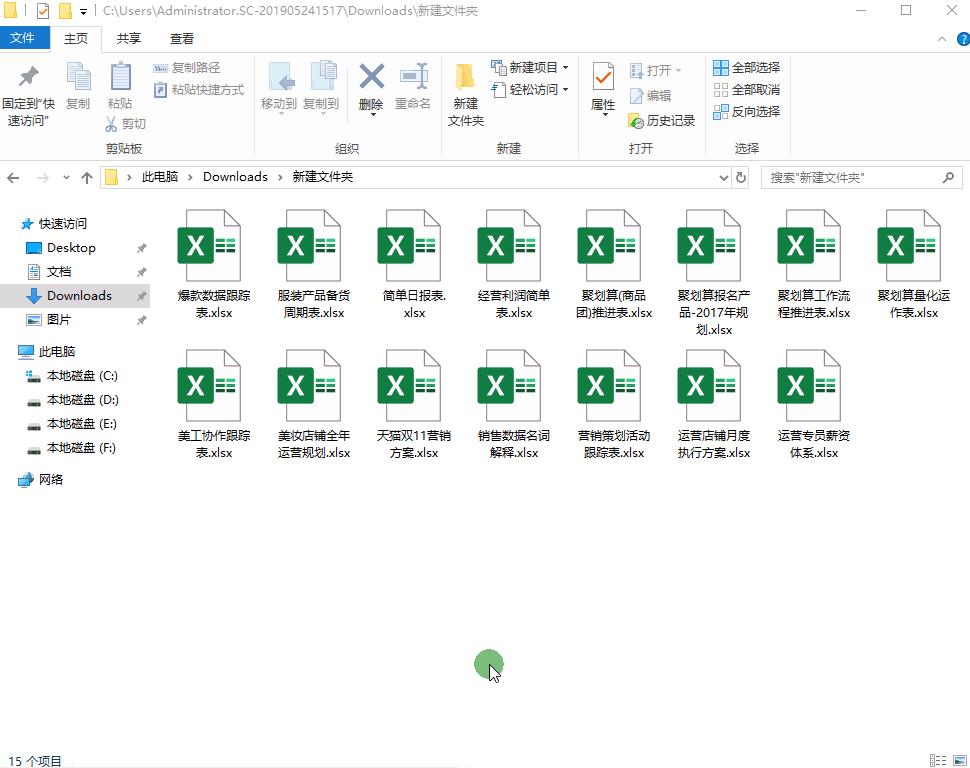Select 文档 in Quick access sidebar
The image size is (970, 768).
coord(59,272)
